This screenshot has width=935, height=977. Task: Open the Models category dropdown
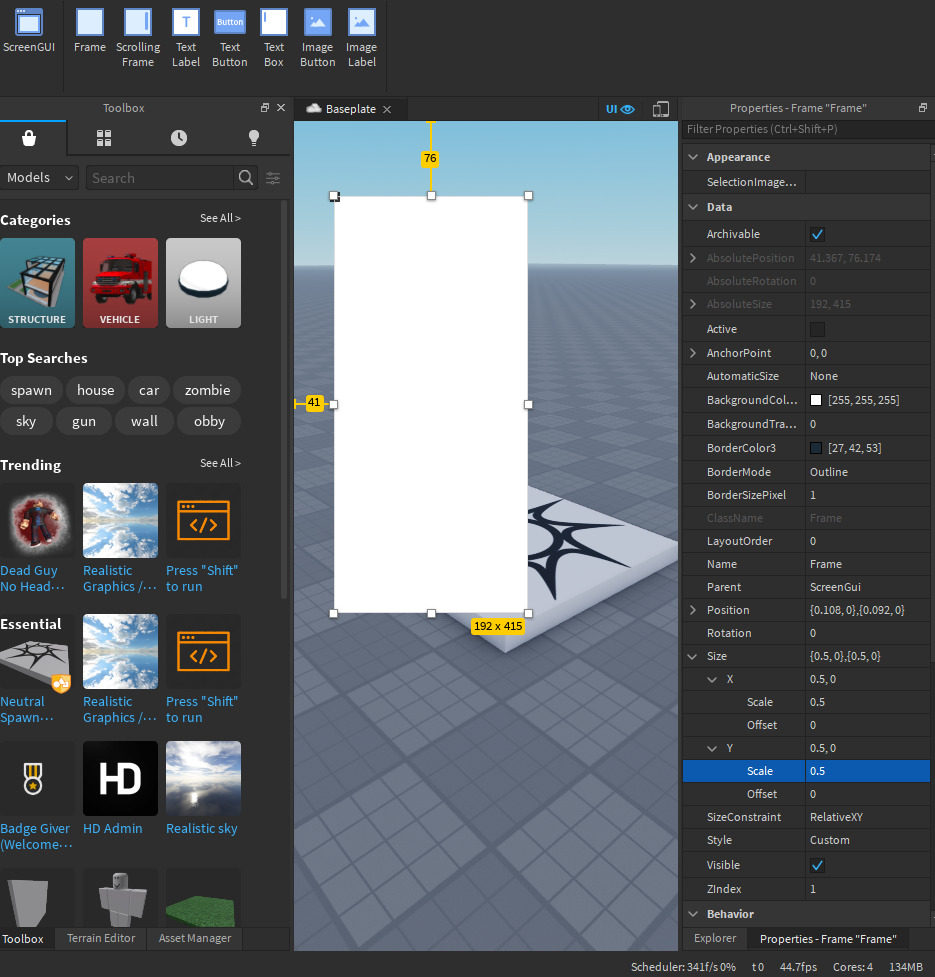tap(39, 178)
